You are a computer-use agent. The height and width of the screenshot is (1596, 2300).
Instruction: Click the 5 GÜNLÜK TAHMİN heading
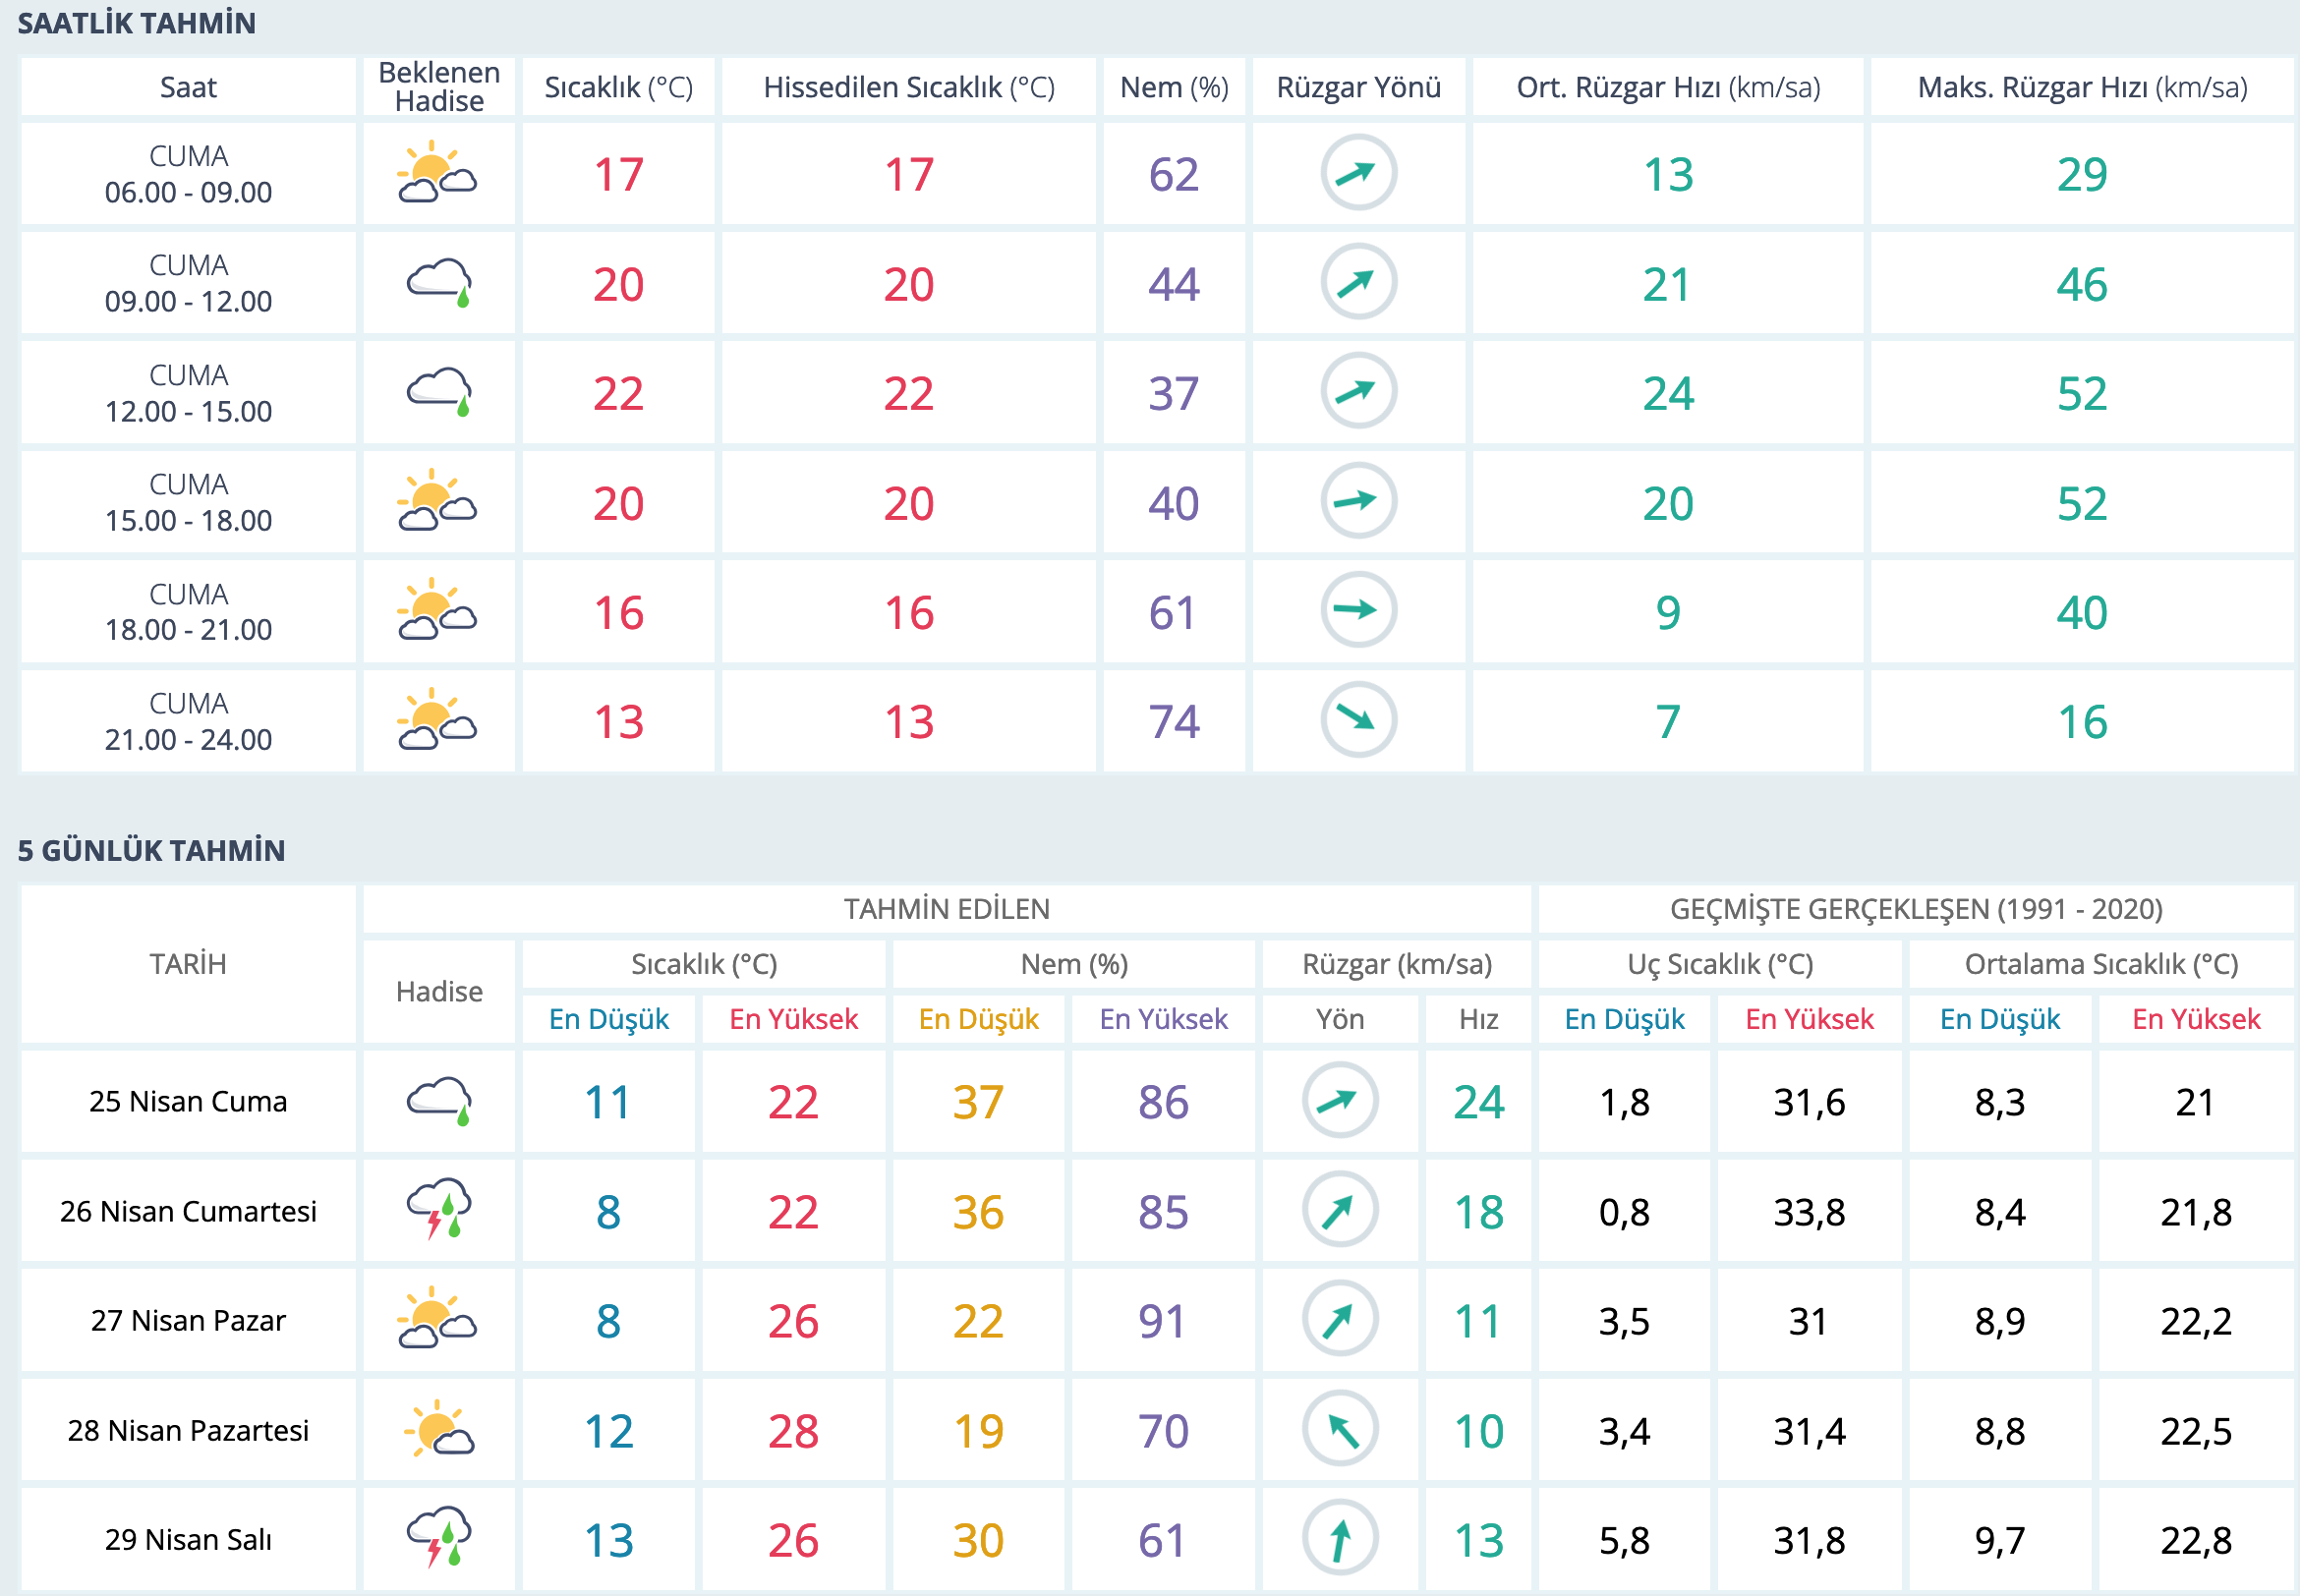point(151,851)
